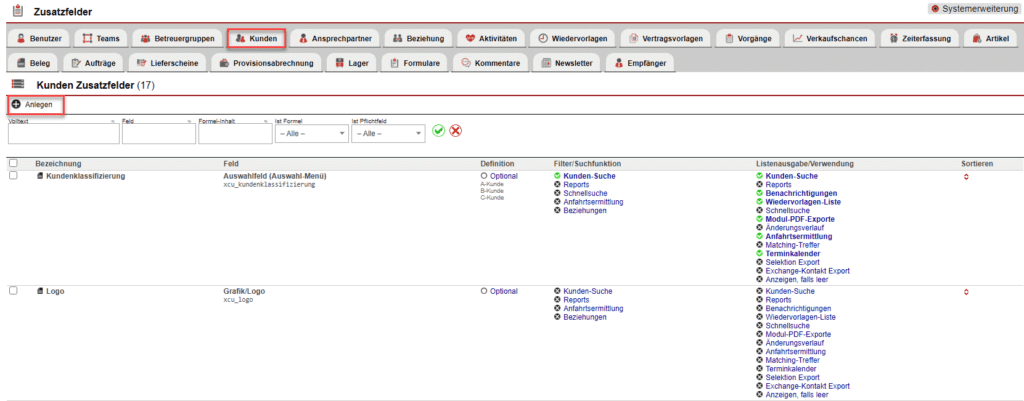Open the Ist Formel dropdown

click(x=311, y=133)
